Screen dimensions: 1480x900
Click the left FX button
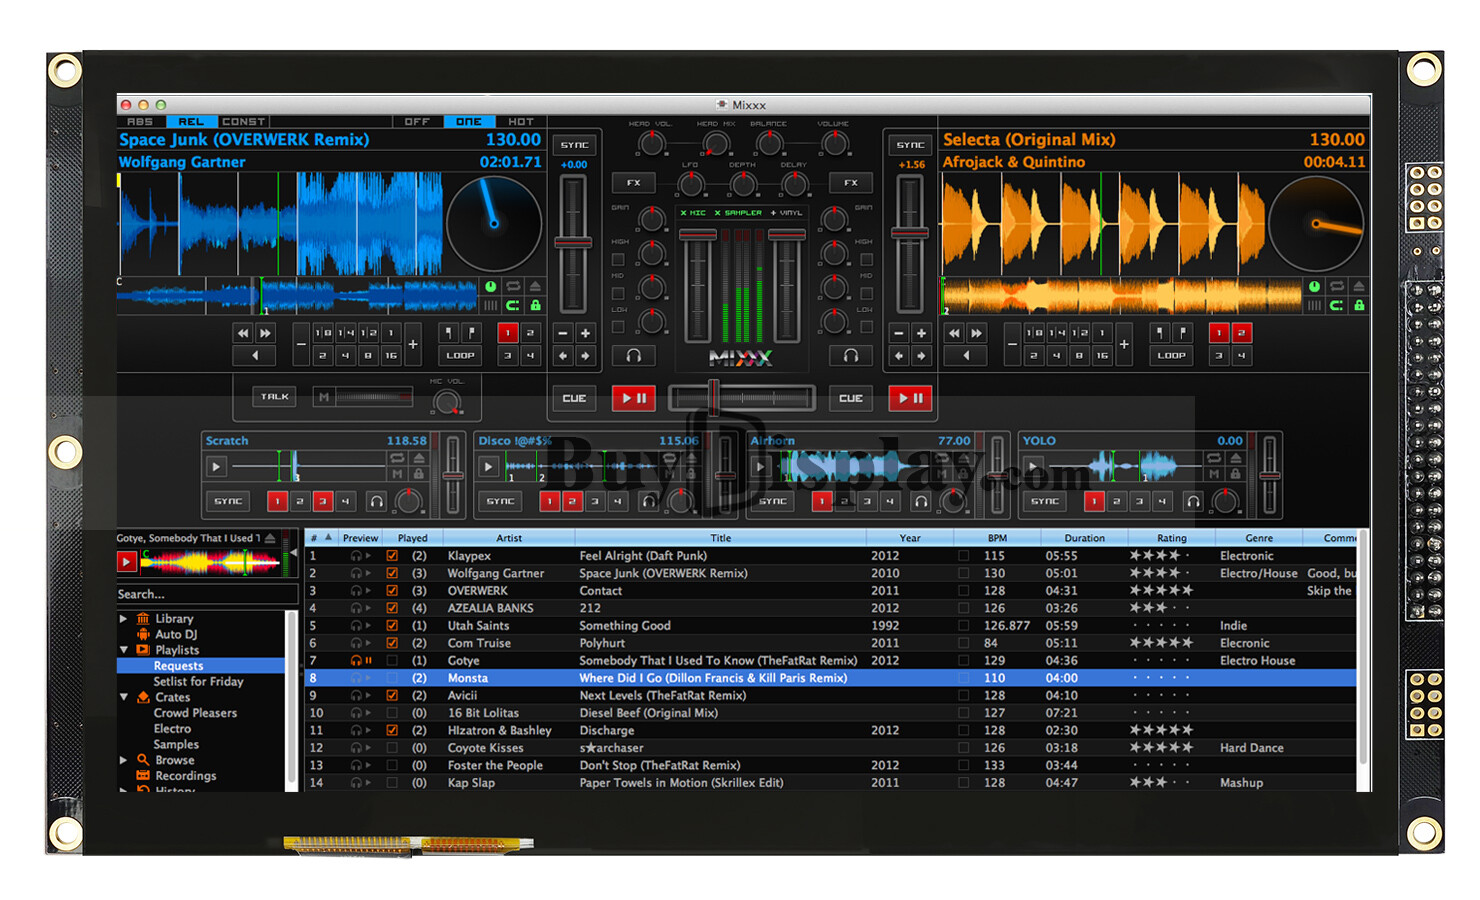[633, 183]
